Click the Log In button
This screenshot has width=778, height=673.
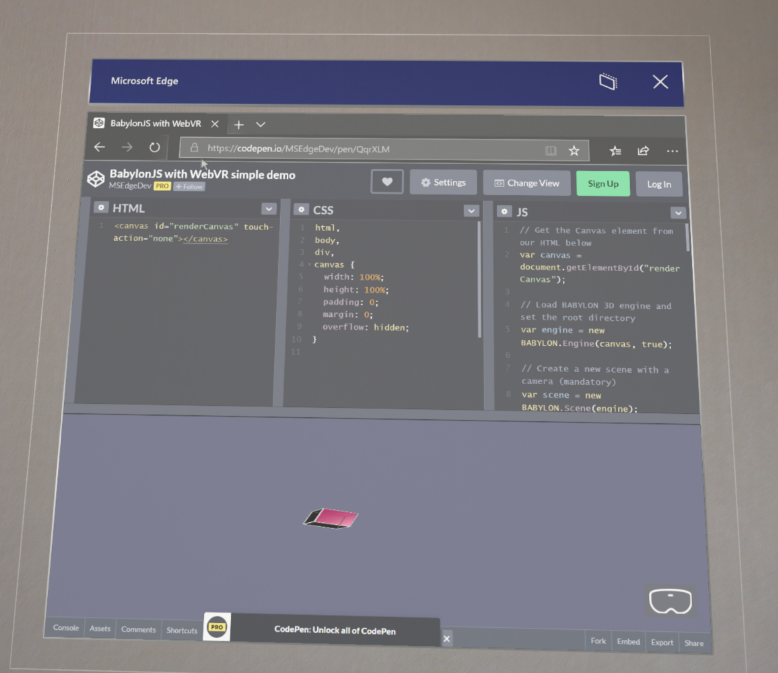[659, 184]
